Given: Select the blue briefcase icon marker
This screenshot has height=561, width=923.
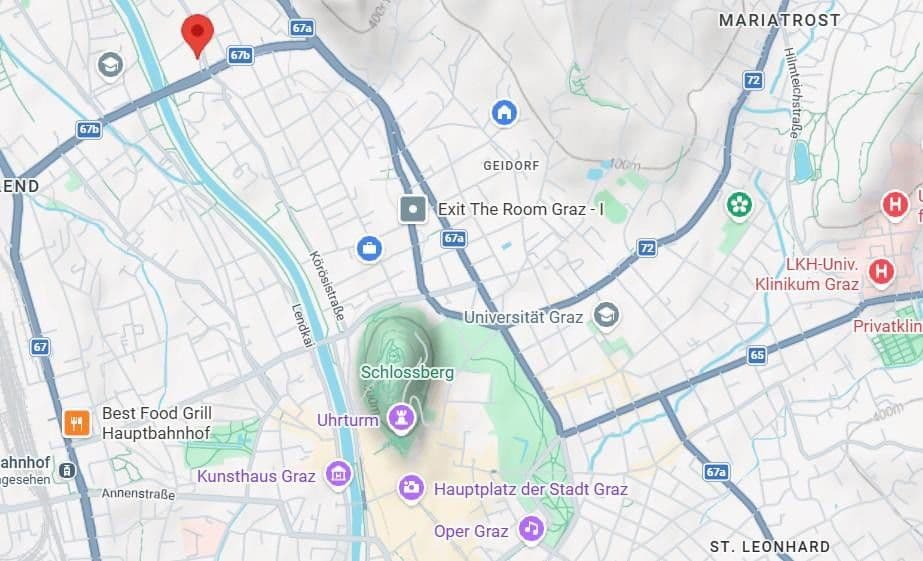Looking at the screenshot, I should 369,248.
